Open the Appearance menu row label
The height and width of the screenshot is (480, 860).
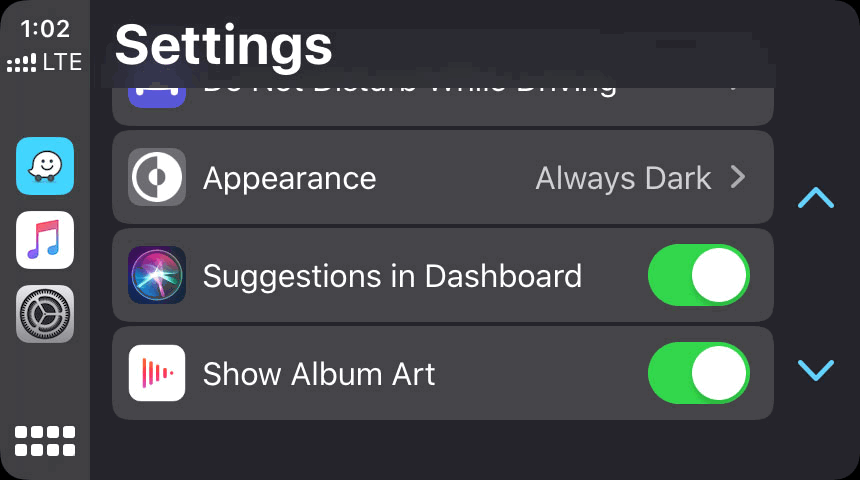(290, 178)
